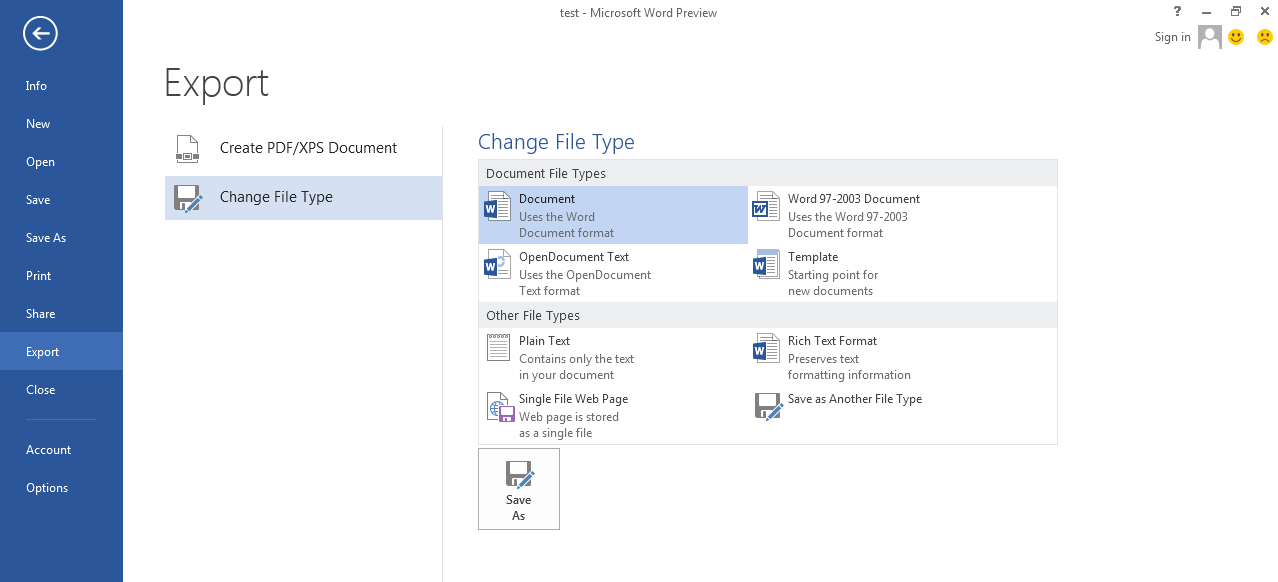Open Microsoft Word Help question mark

pyautogui.click(x=1176, y=12)
